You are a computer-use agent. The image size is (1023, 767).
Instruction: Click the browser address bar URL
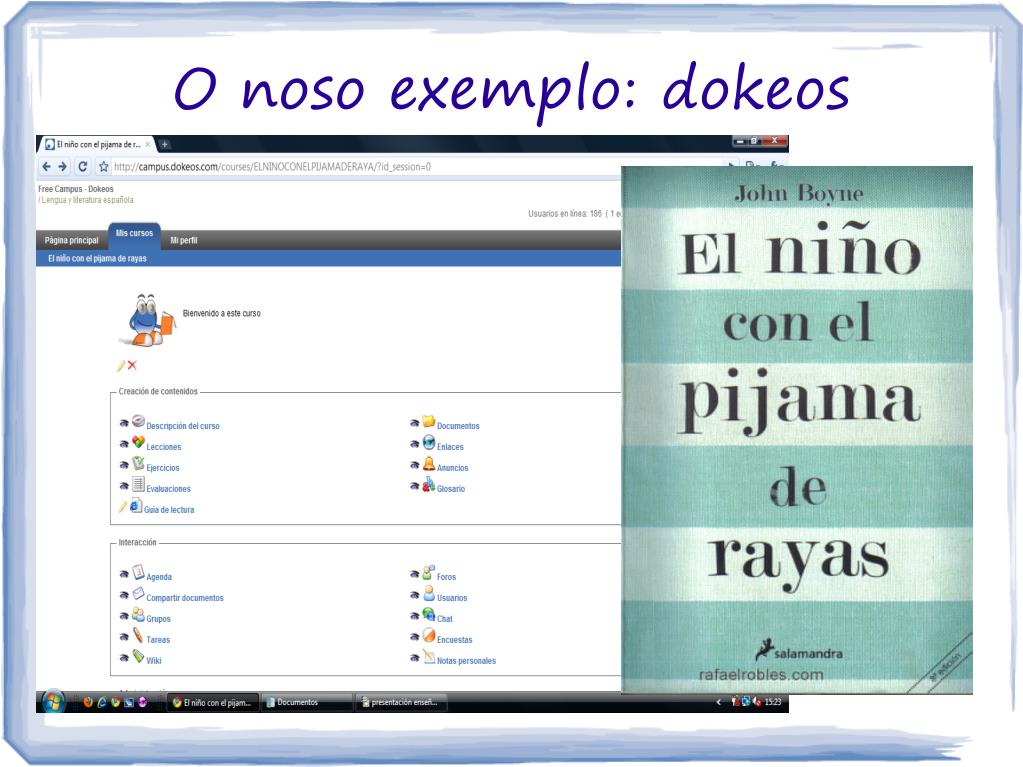[x=272, y=167]
